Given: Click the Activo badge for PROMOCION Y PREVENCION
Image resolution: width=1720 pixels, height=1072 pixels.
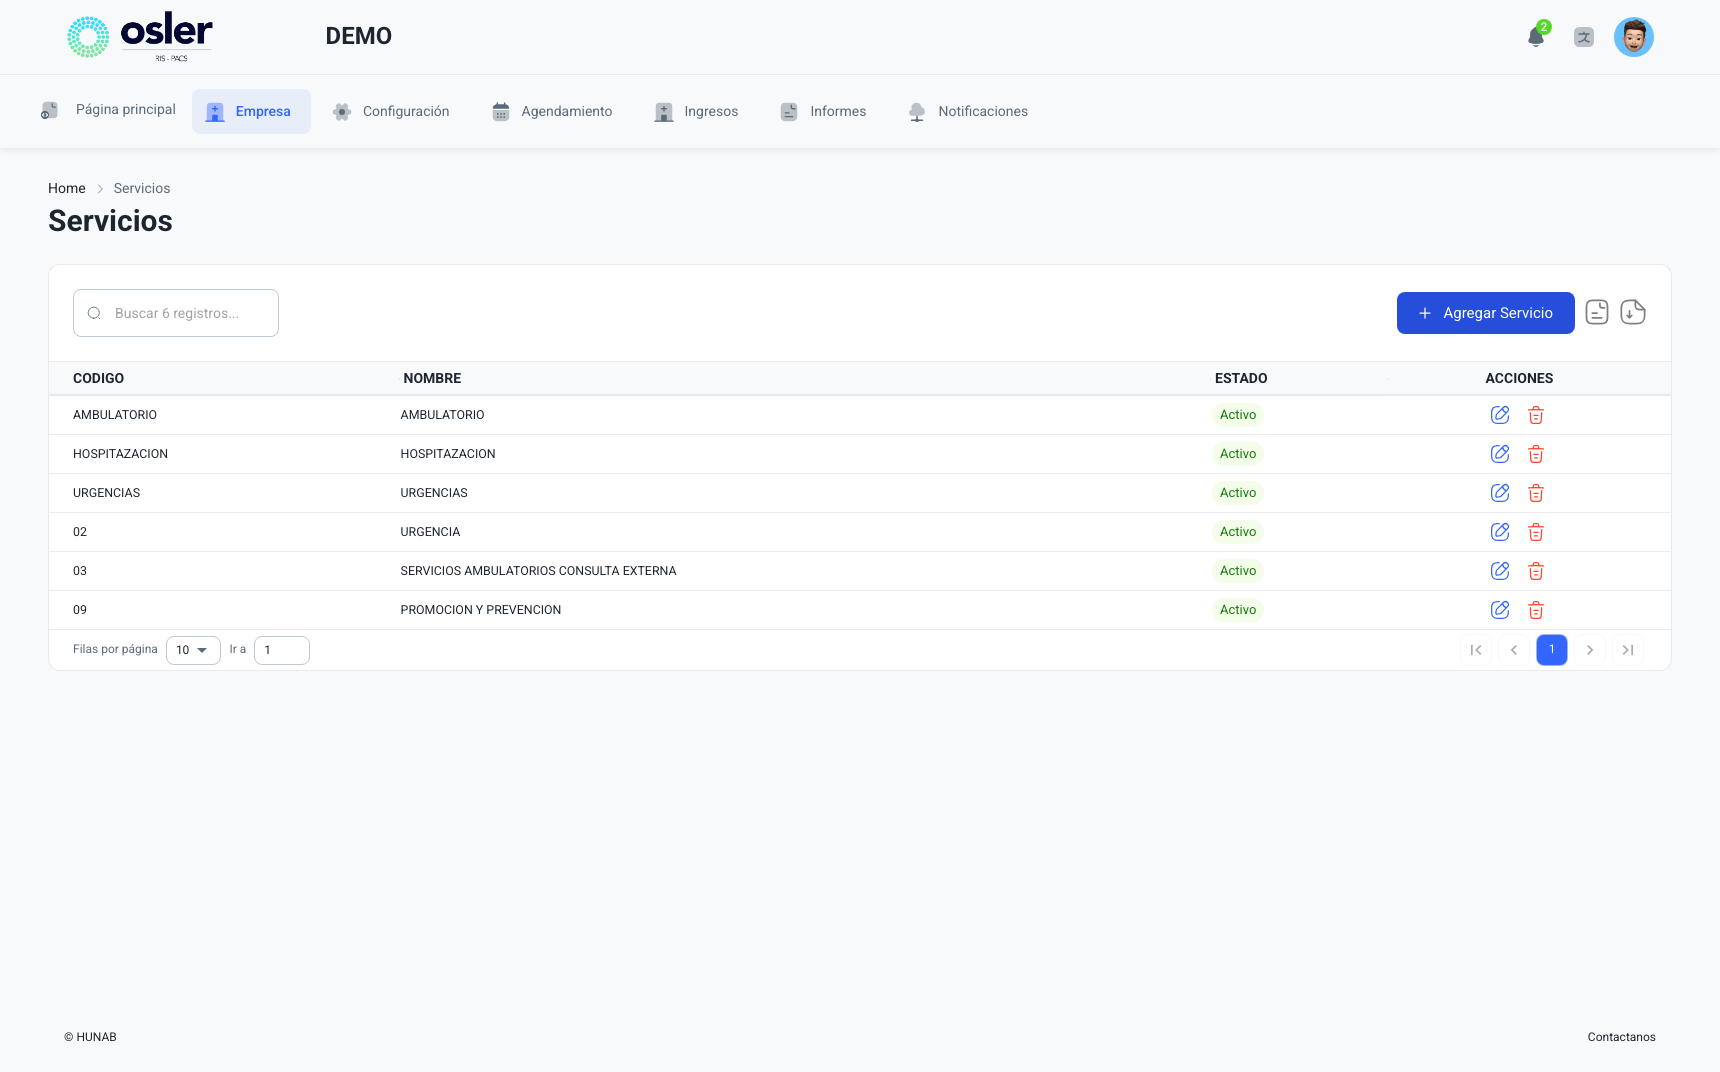Looking at the screenshot, I should pyautogui.click(x=1238, y=610).
